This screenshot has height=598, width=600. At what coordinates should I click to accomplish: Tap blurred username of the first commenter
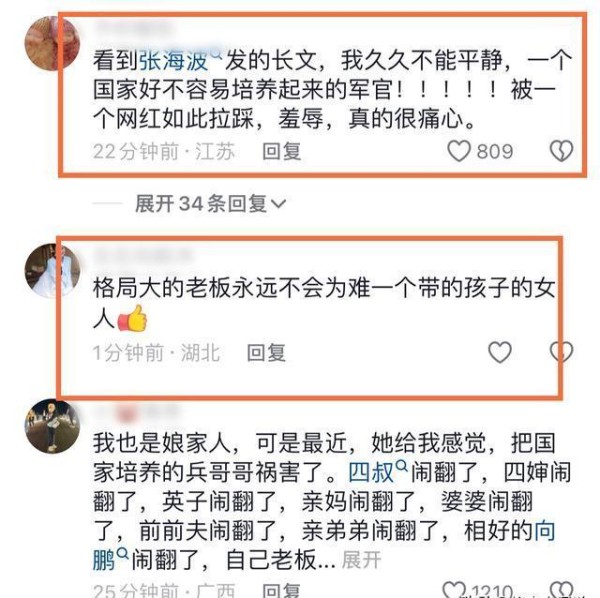[x=132, y=27]
